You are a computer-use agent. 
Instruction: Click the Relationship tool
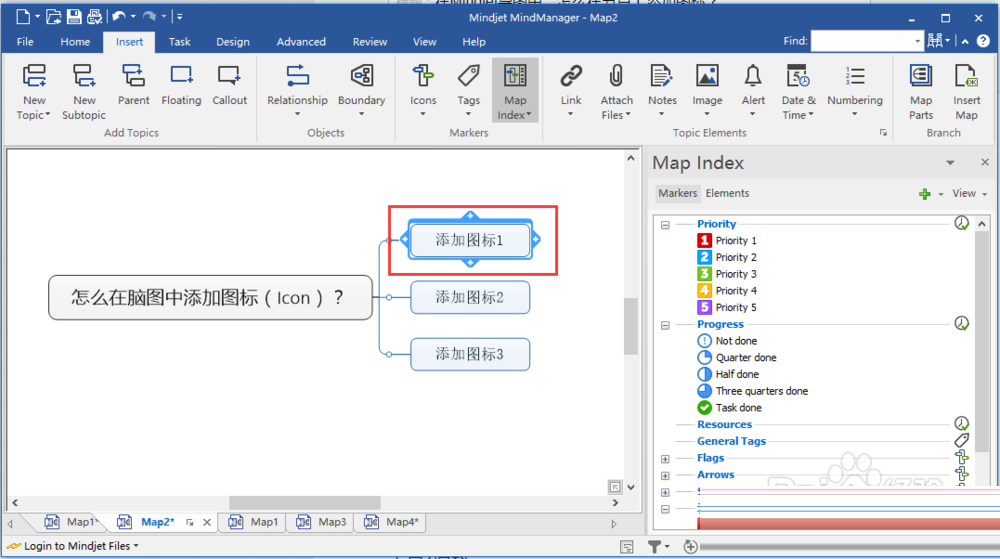[x=297, y=90]
